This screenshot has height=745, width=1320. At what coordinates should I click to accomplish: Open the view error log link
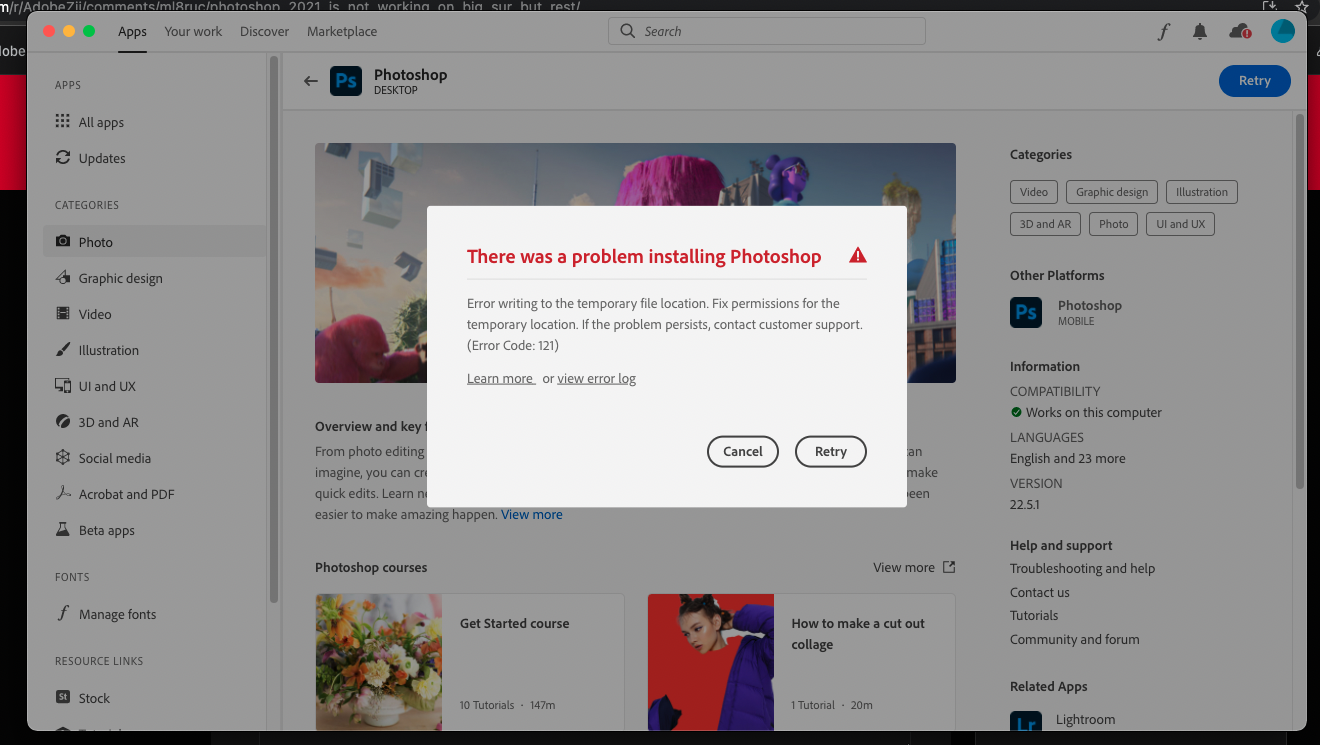(596, 378)
